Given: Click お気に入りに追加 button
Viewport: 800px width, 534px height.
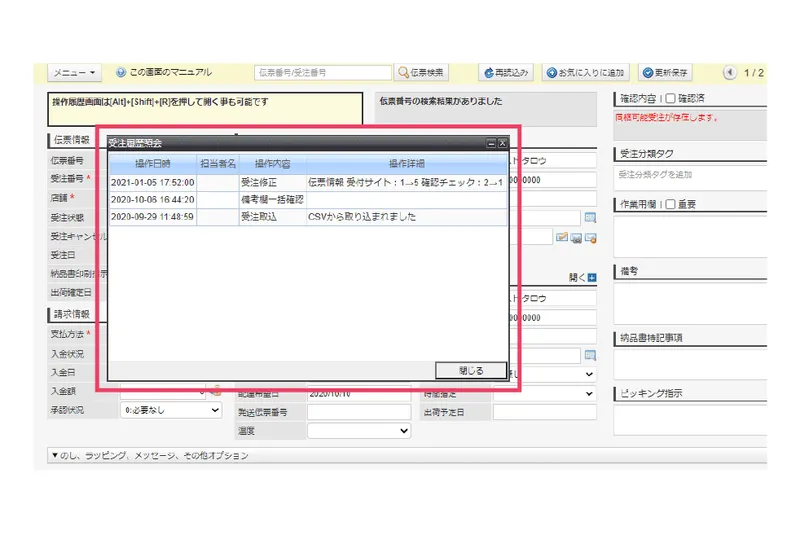Looking at the screenshot, I should point(586,72).
